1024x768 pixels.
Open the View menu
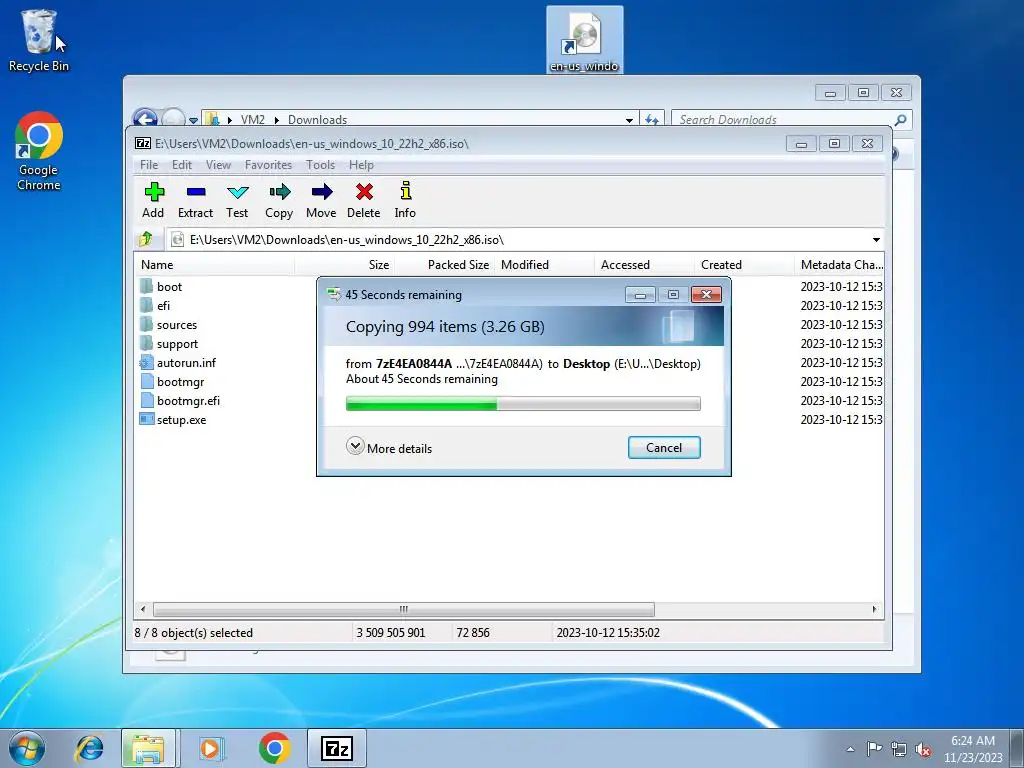click(218, 165)
